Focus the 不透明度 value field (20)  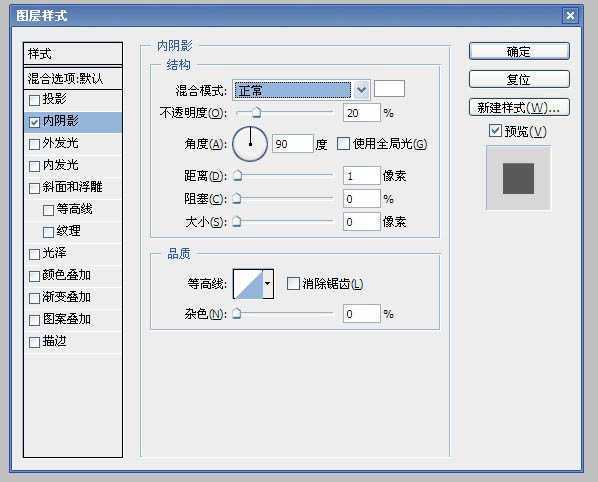point(362,113)
